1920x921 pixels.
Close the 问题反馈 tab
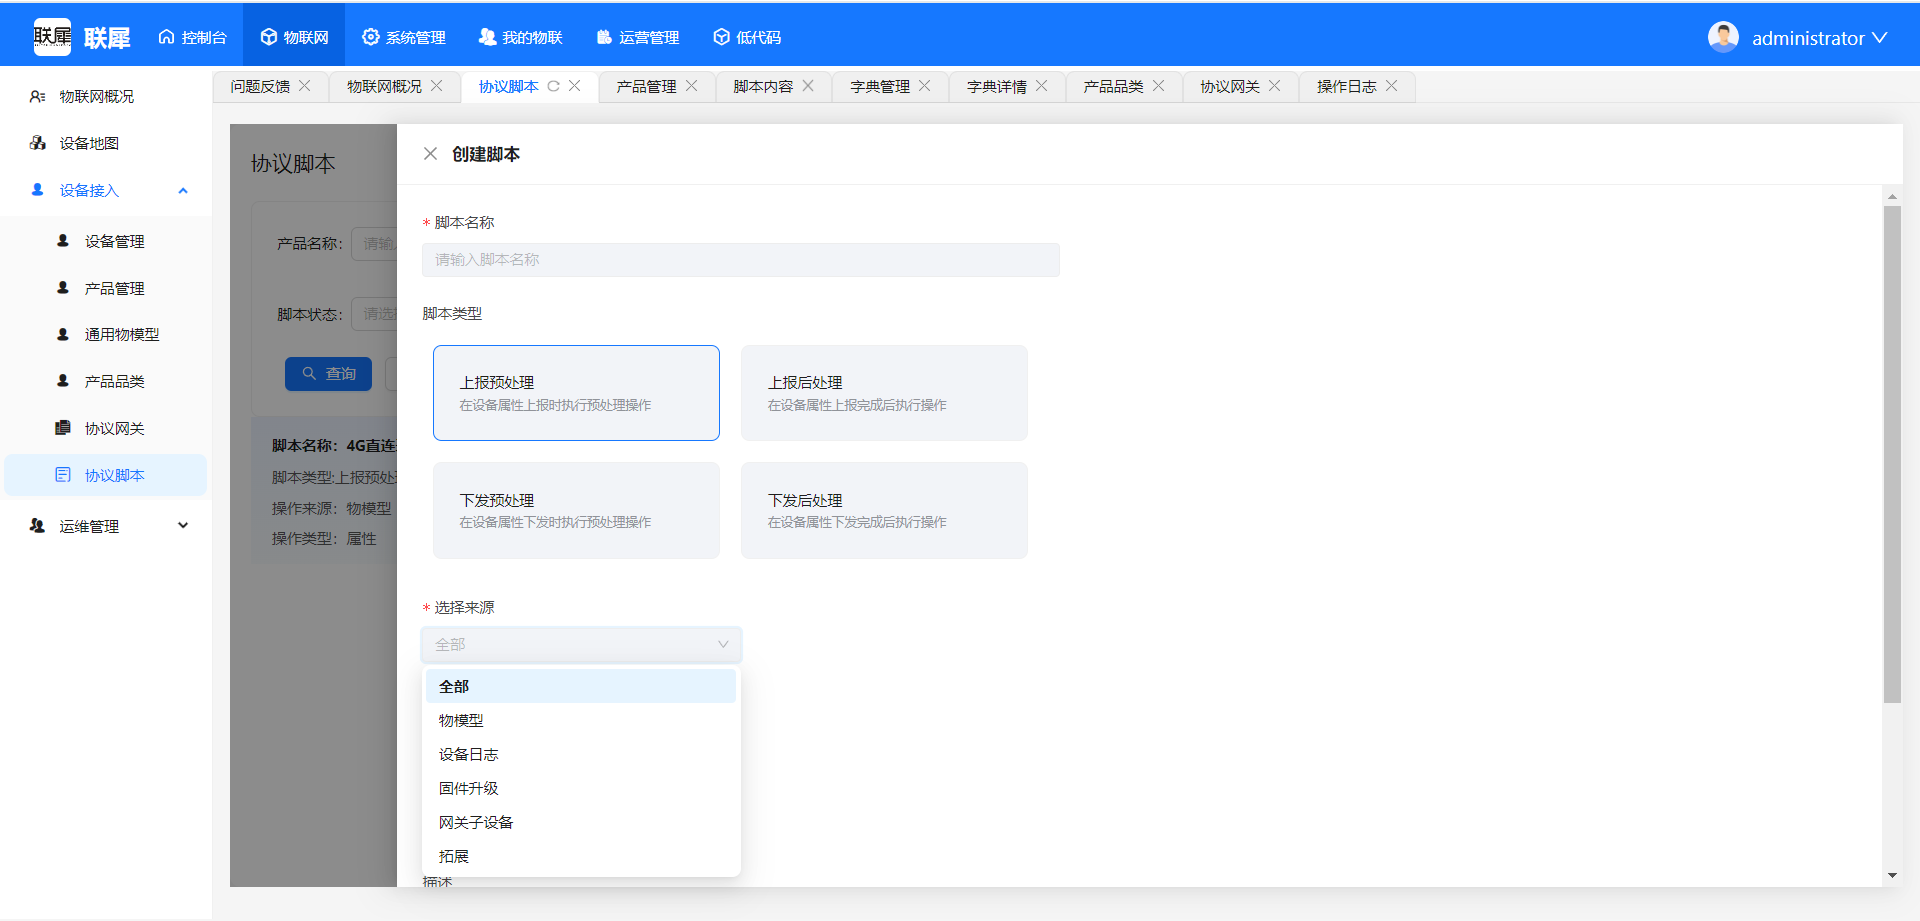click(305, 87)
